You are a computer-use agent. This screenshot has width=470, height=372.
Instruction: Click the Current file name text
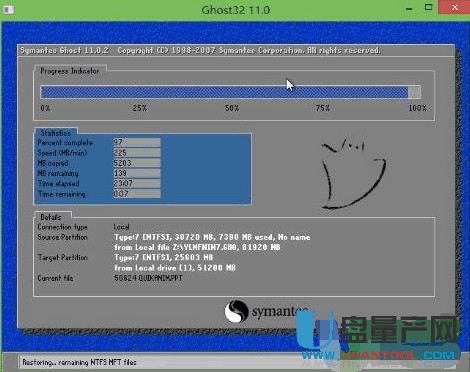tap(148, 278)
